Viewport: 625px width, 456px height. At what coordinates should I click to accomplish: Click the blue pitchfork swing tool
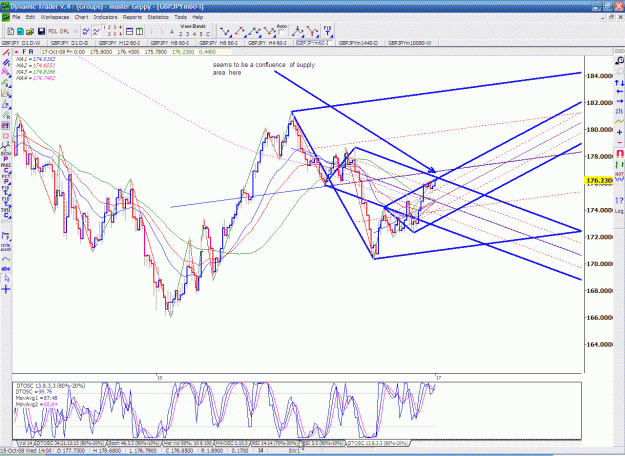[x=297, y=31]
